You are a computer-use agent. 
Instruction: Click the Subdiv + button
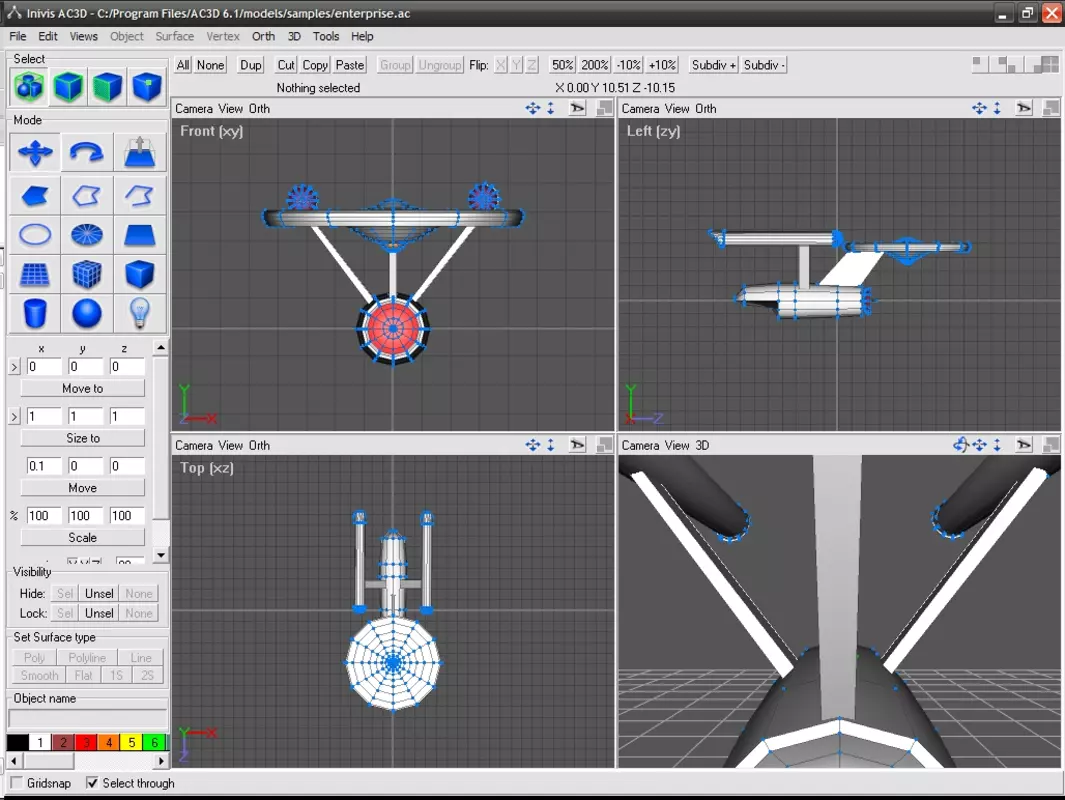(713, 65)
